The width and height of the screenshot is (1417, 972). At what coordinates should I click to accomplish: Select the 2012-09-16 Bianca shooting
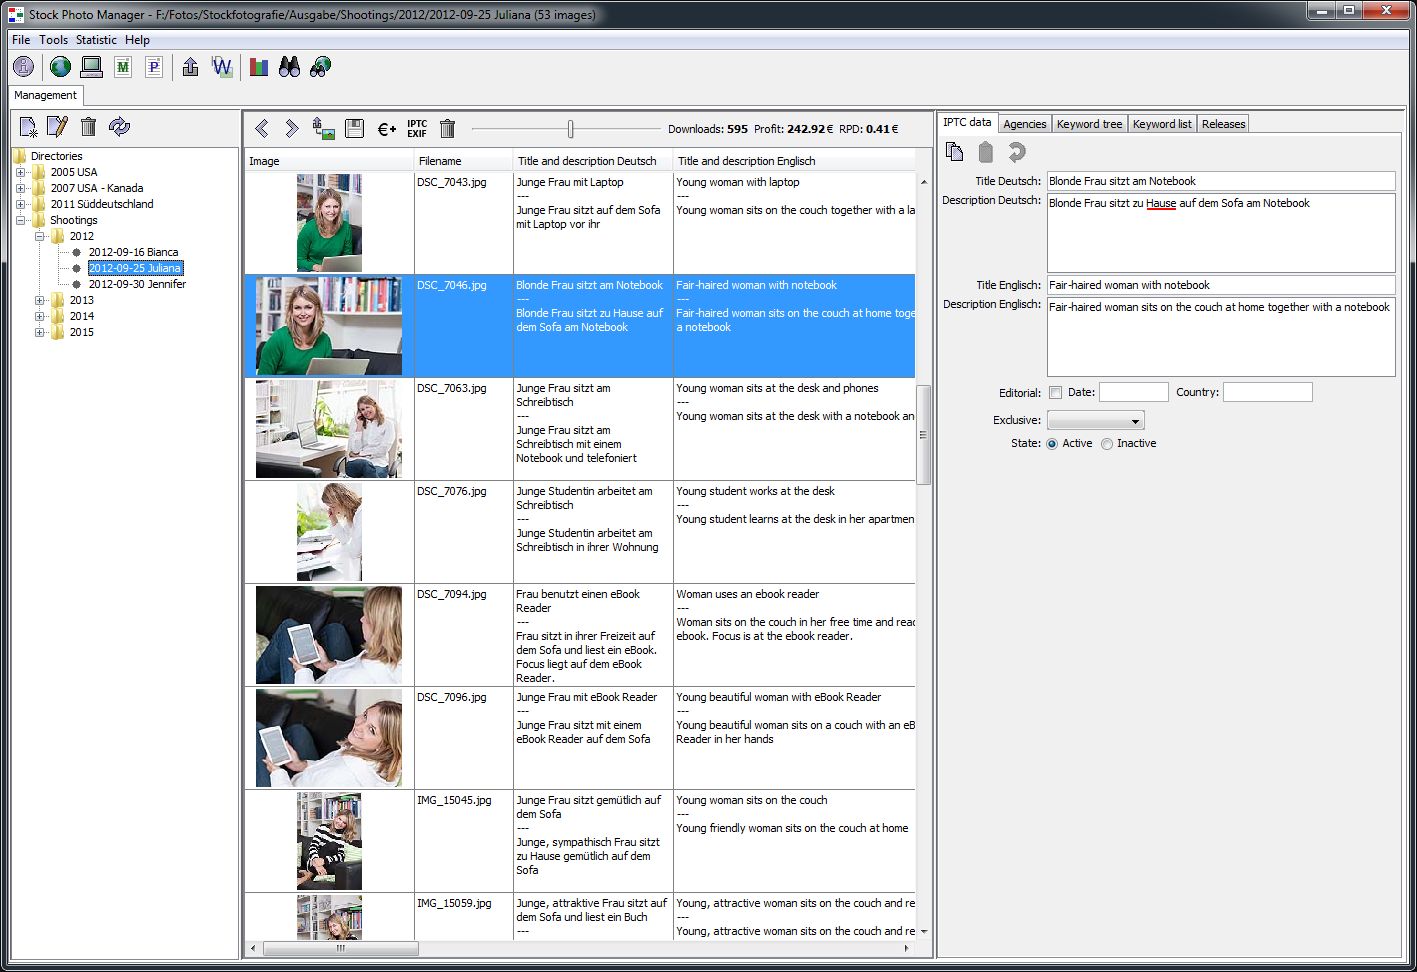(133, 252)
